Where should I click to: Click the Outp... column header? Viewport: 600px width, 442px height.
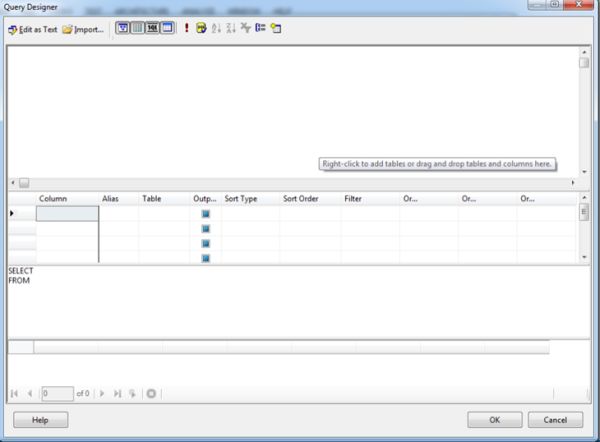pyautogui.click(x=206, y=199)
